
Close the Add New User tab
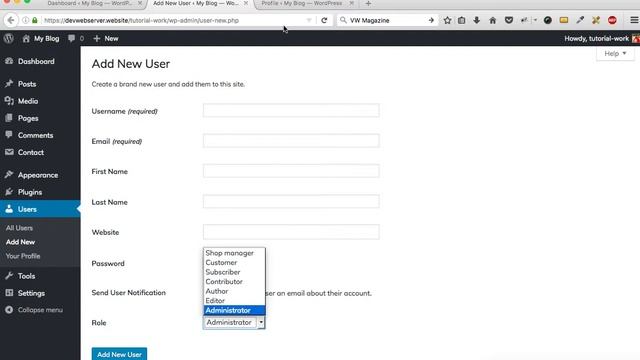click(246, 3)
